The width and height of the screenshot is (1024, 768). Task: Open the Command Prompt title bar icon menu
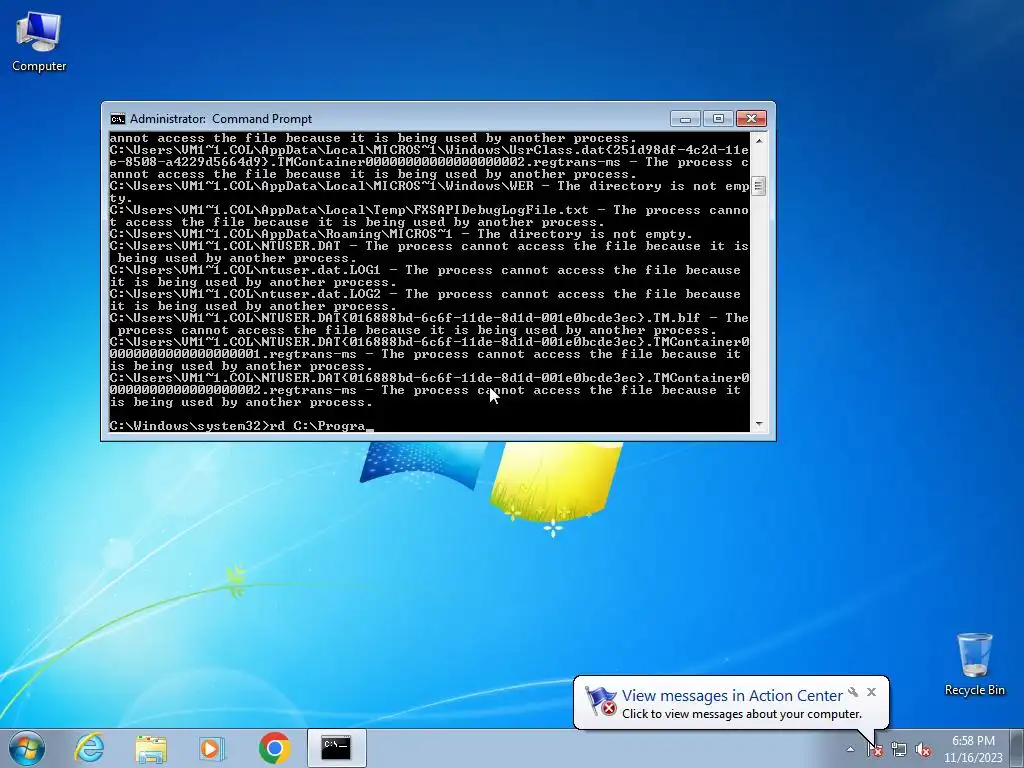pyautogui.click(x=118, y=119)
